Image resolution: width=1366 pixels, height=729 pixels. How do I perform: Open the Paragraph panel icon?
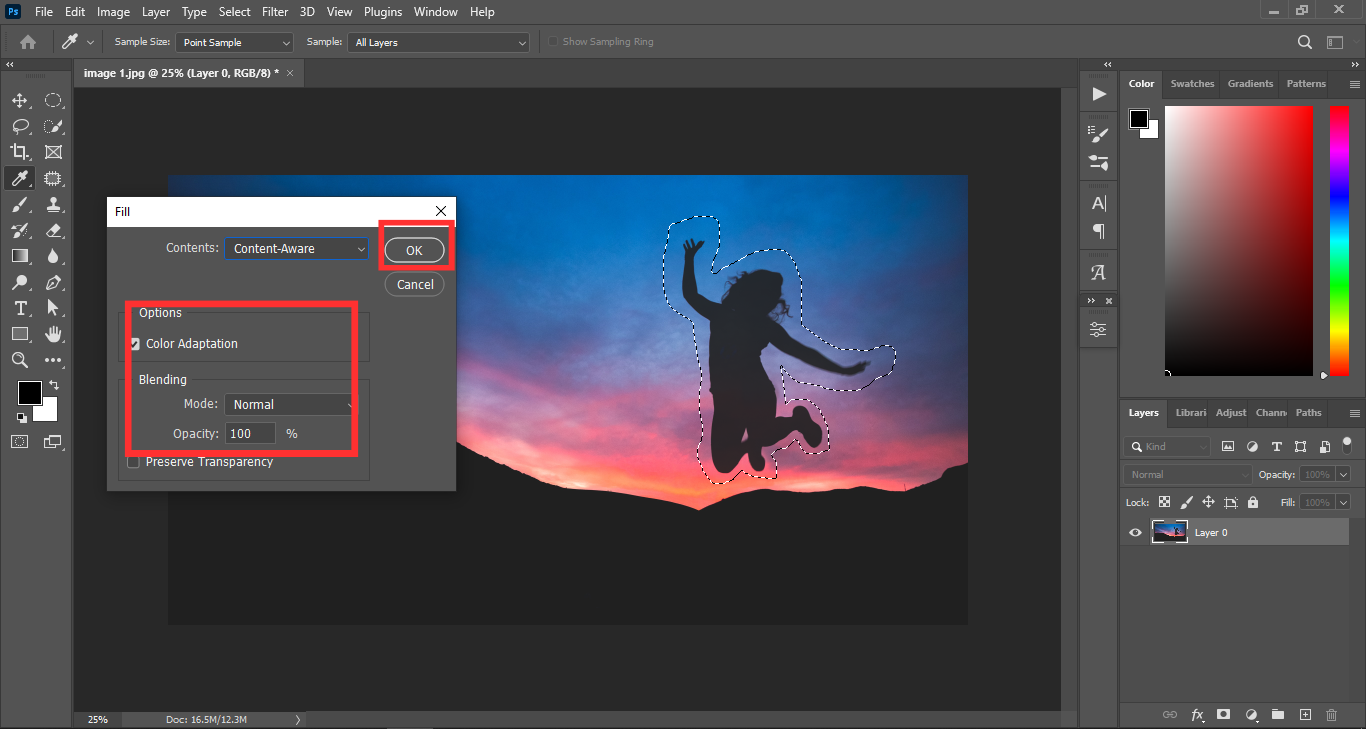pyautogui.click(x=1099, y=232)
